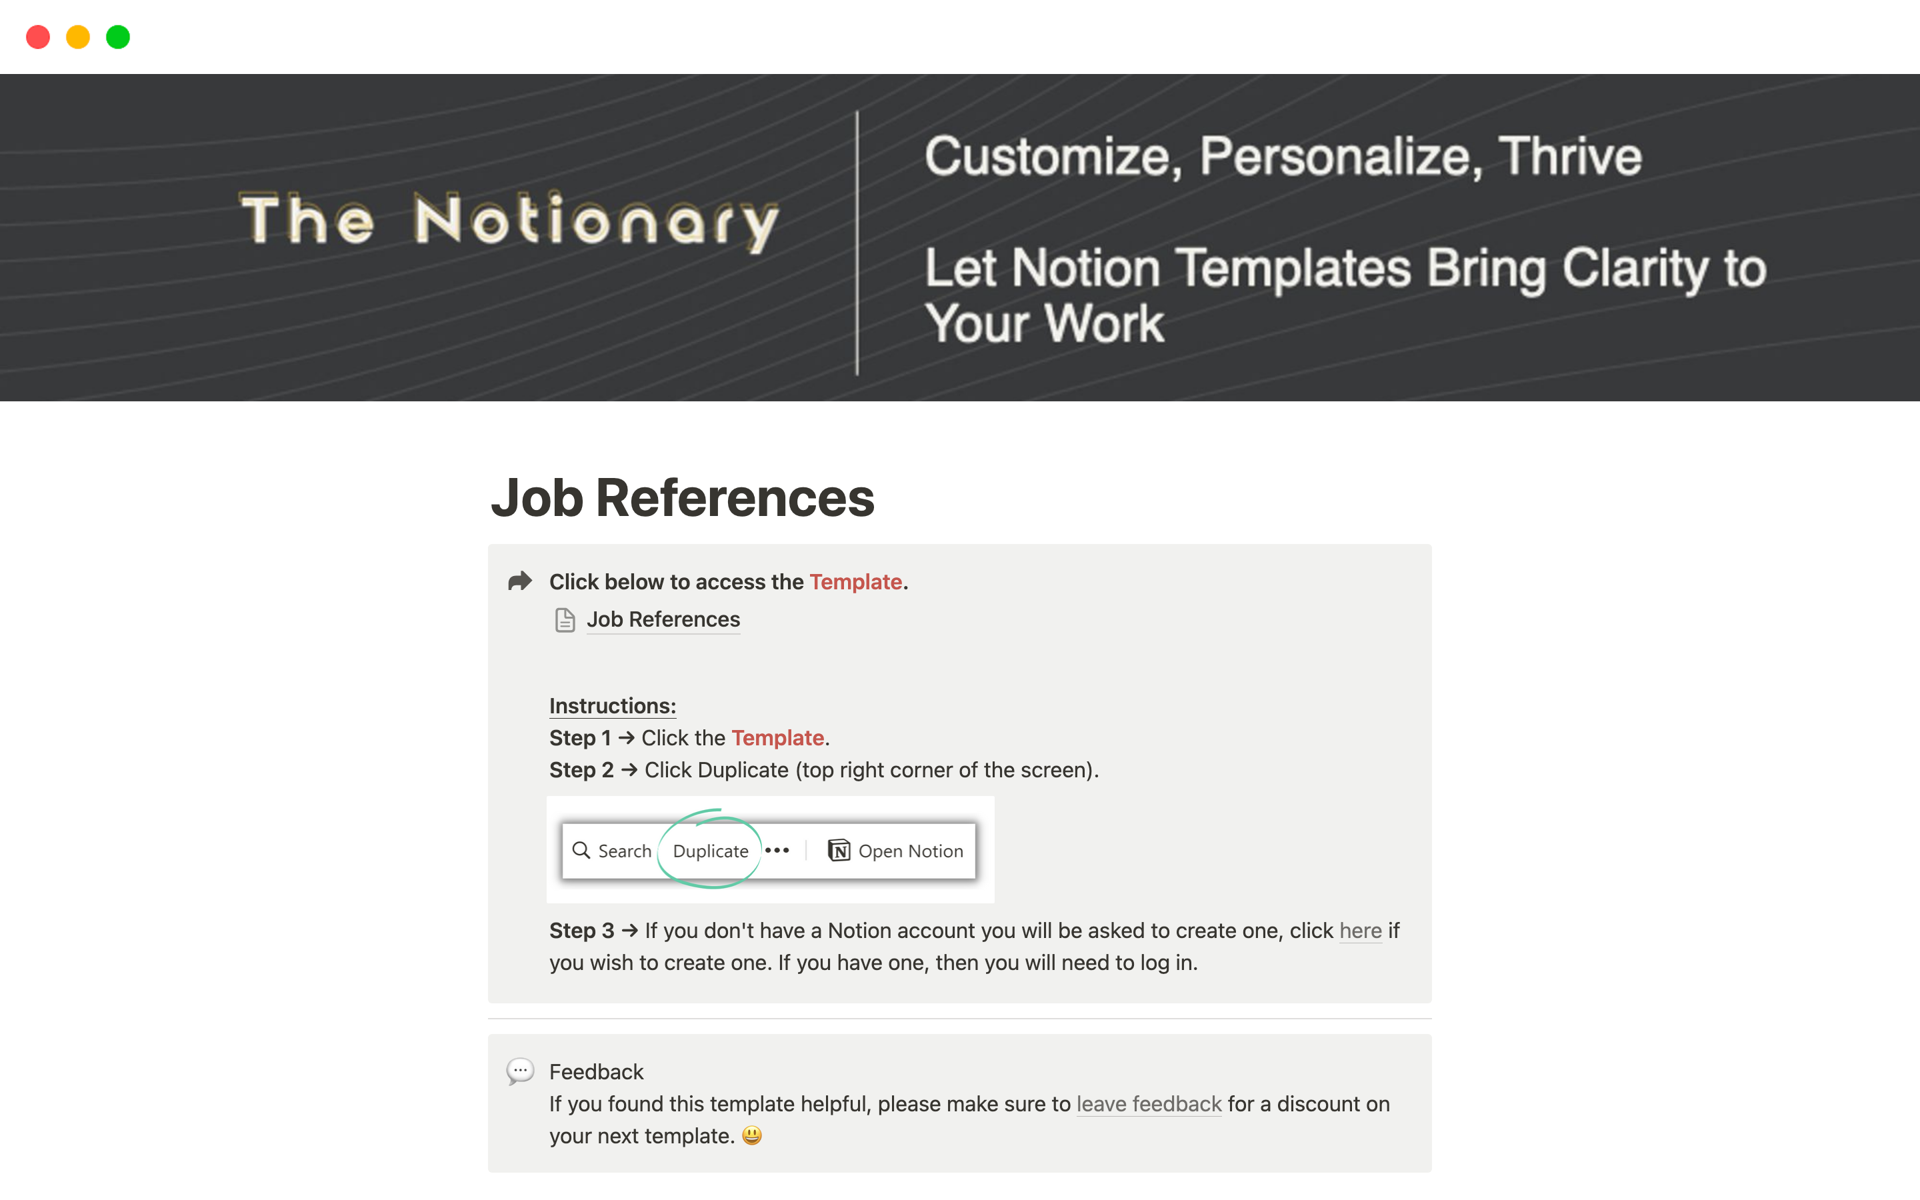This screenshot has height=1200, width=1920.
Task: Click the leave feedback hyperlink
Action: (1149, 1103)
